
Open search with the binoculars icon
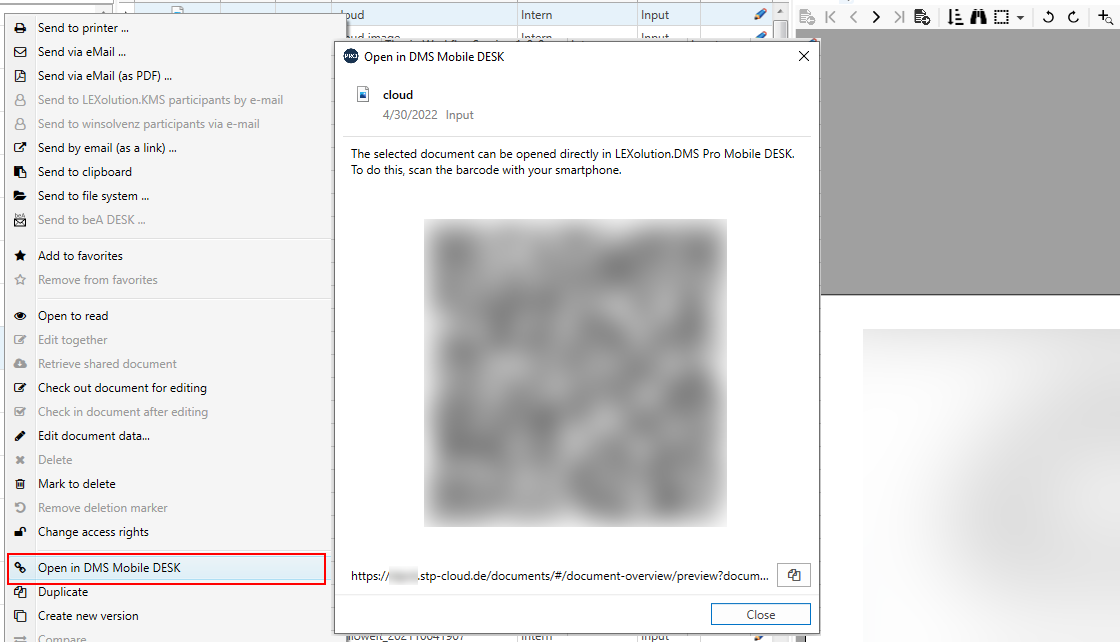[979, 16]
